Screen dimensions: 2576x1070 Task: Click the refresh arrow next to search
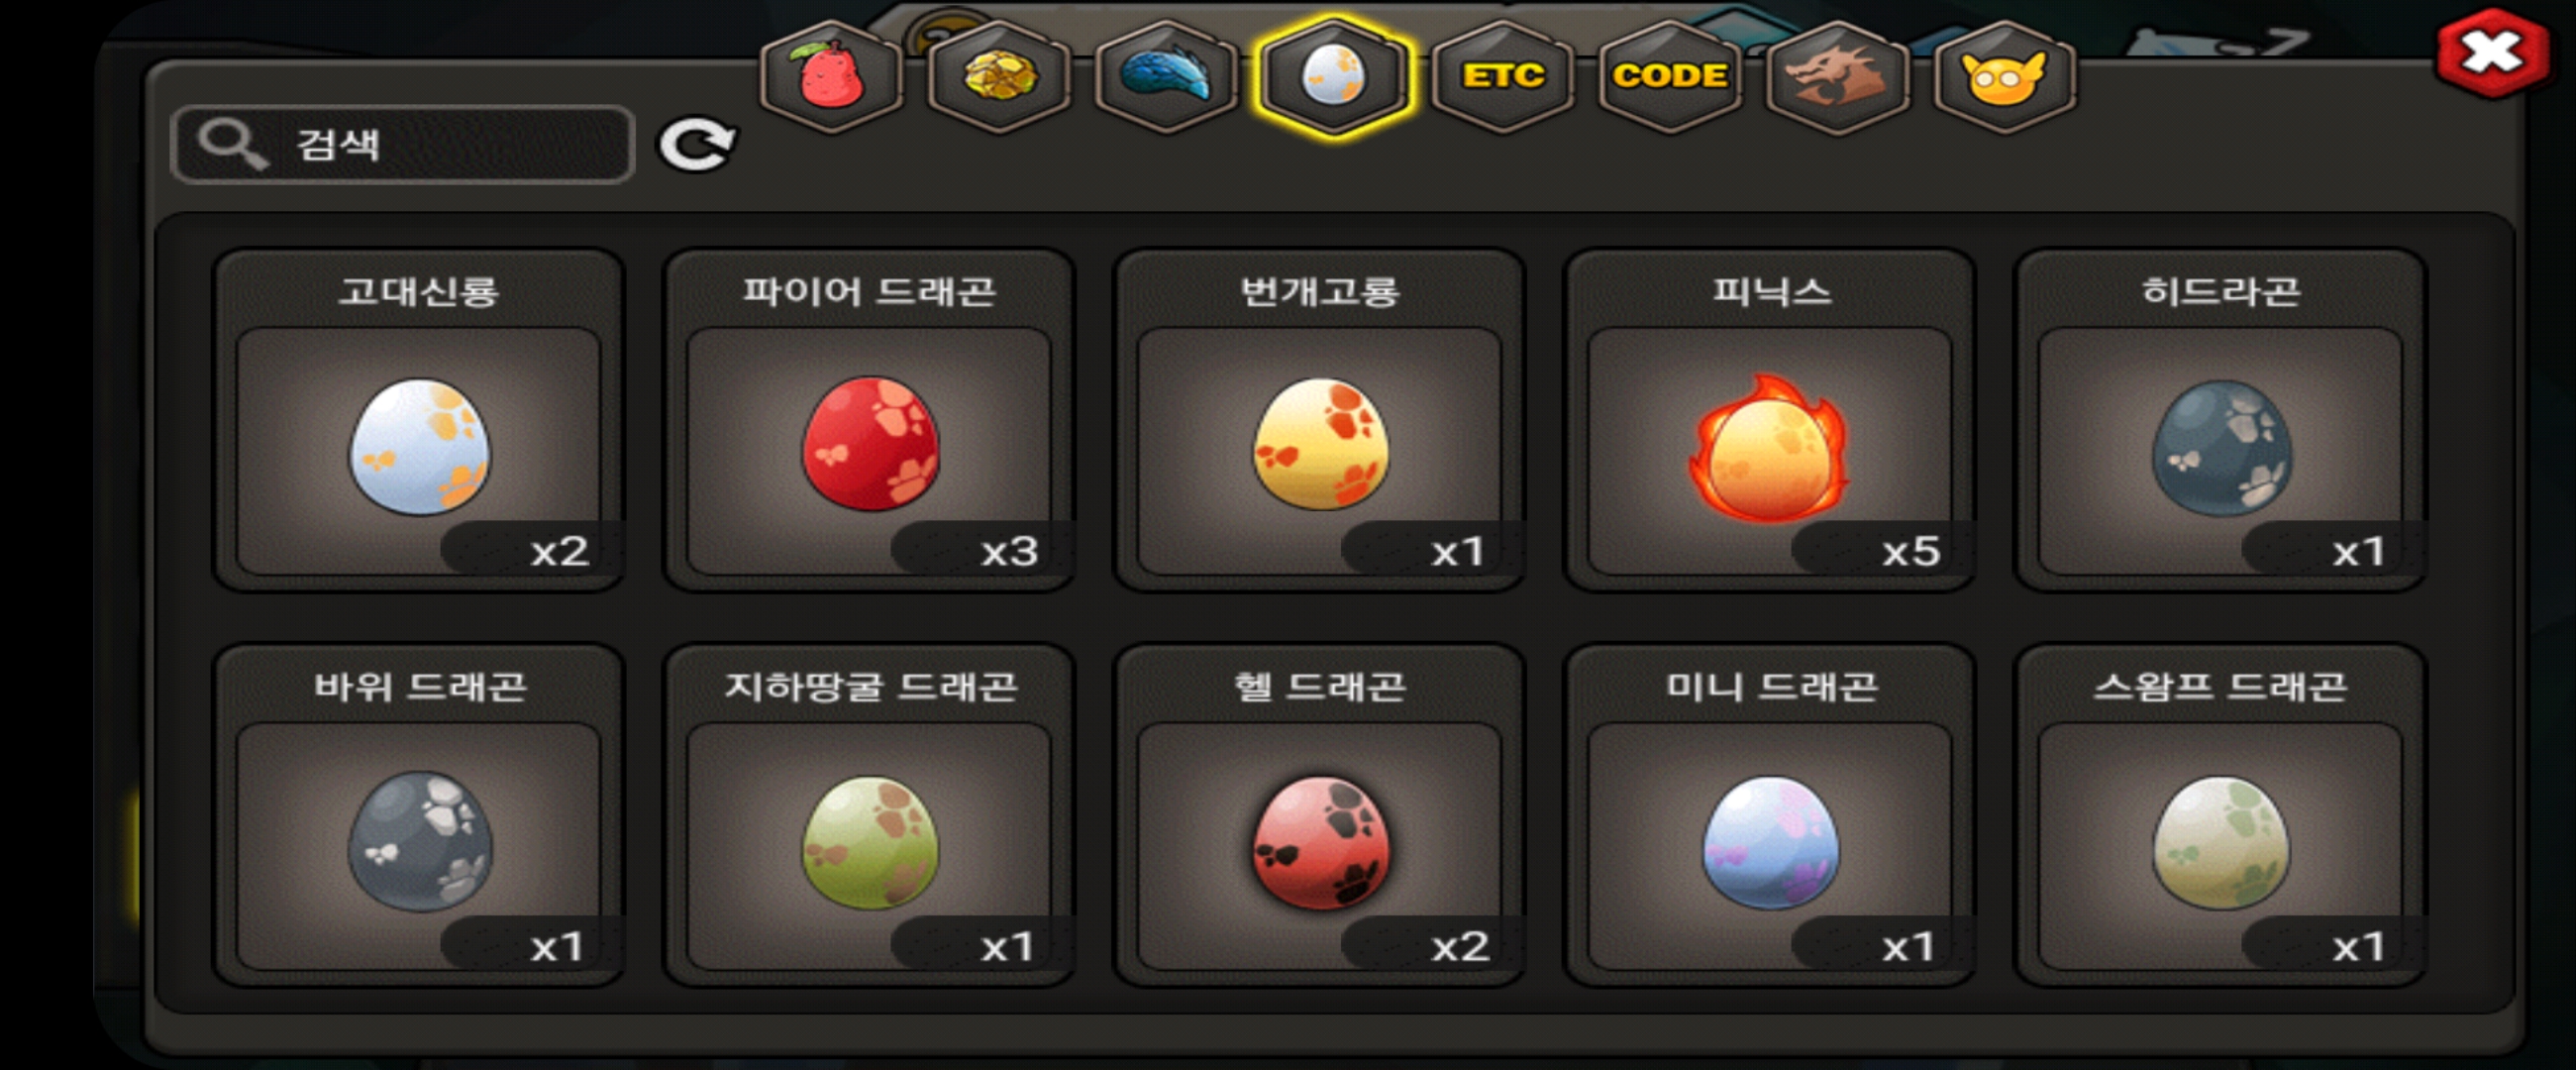(x=697, y=145)
